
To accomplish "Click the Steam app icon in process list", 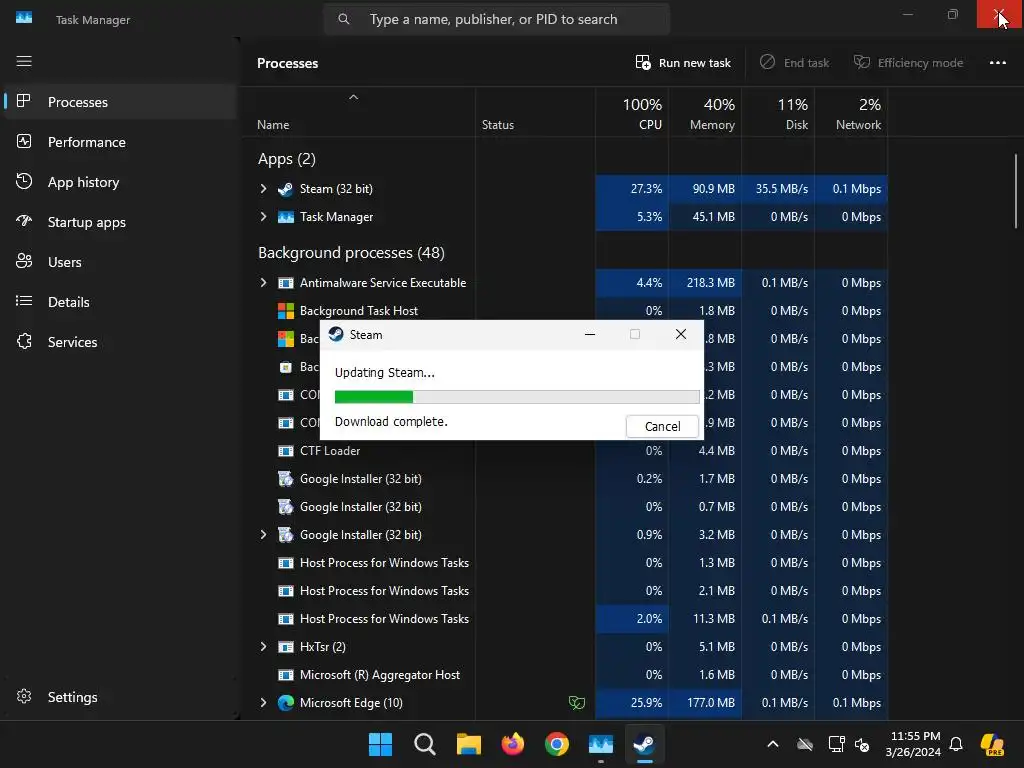I will (285, 189).
